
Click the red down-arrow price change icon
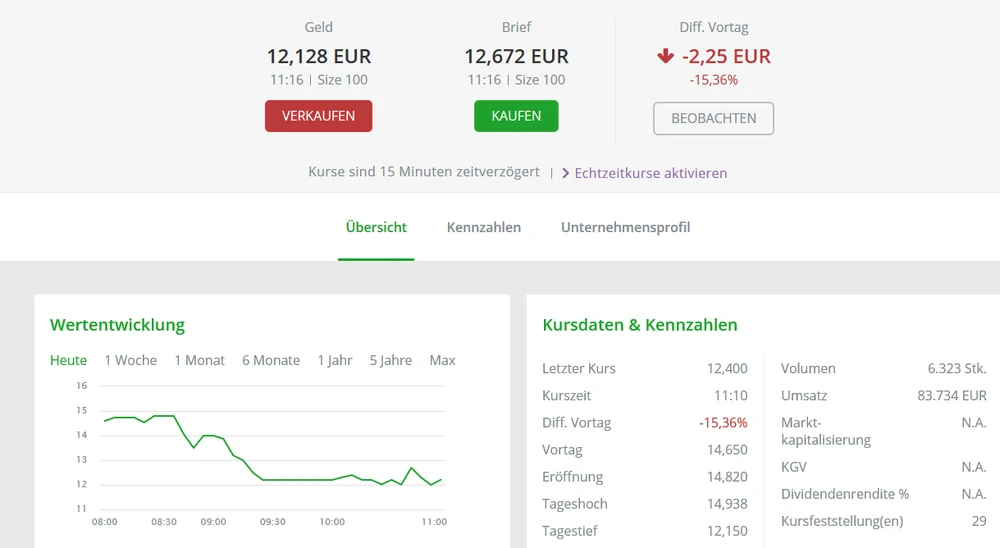click(x=666, y=57)
